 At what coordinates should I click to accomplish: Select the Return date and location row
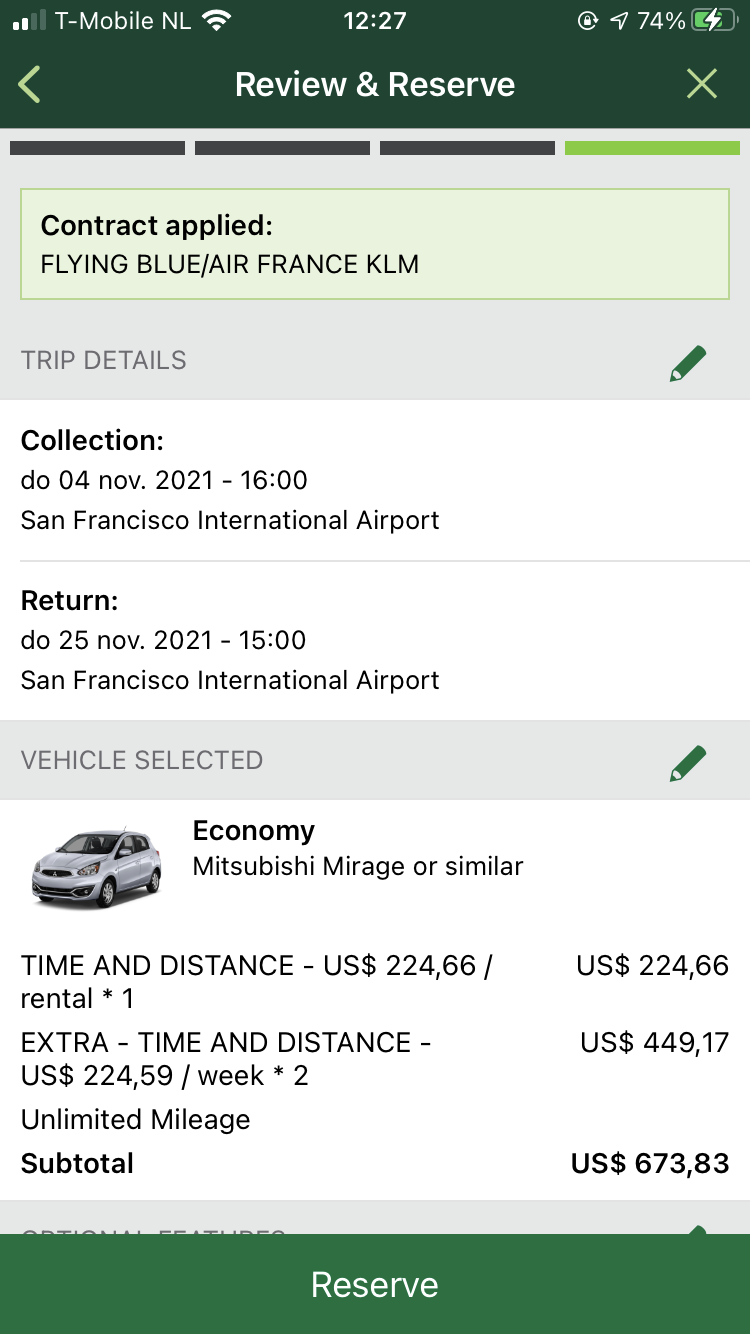(375, 640)
